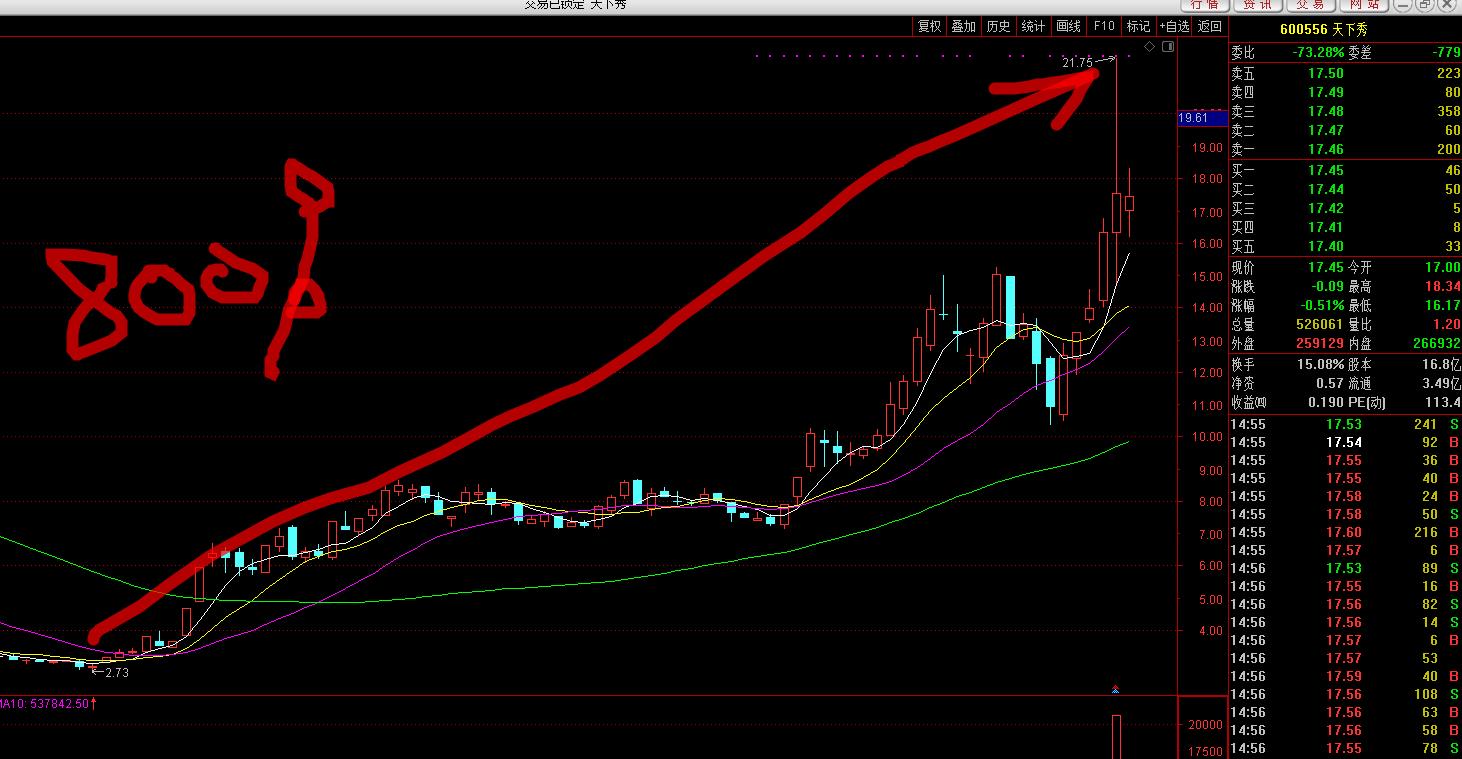This screenshot has height=759, width=1462.
Task: Click the MA10: 537842.50 indicator label
Action: tap(46, 704)
